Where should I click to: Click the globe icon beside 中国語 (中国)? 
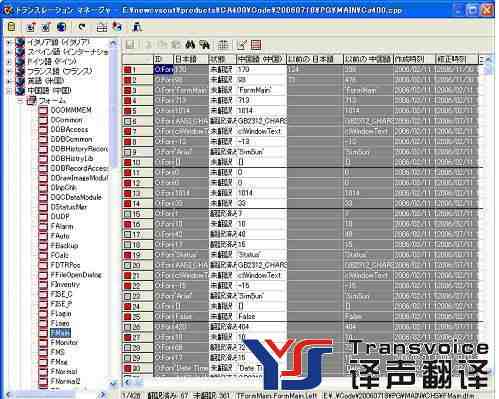(x=20, y=90)
